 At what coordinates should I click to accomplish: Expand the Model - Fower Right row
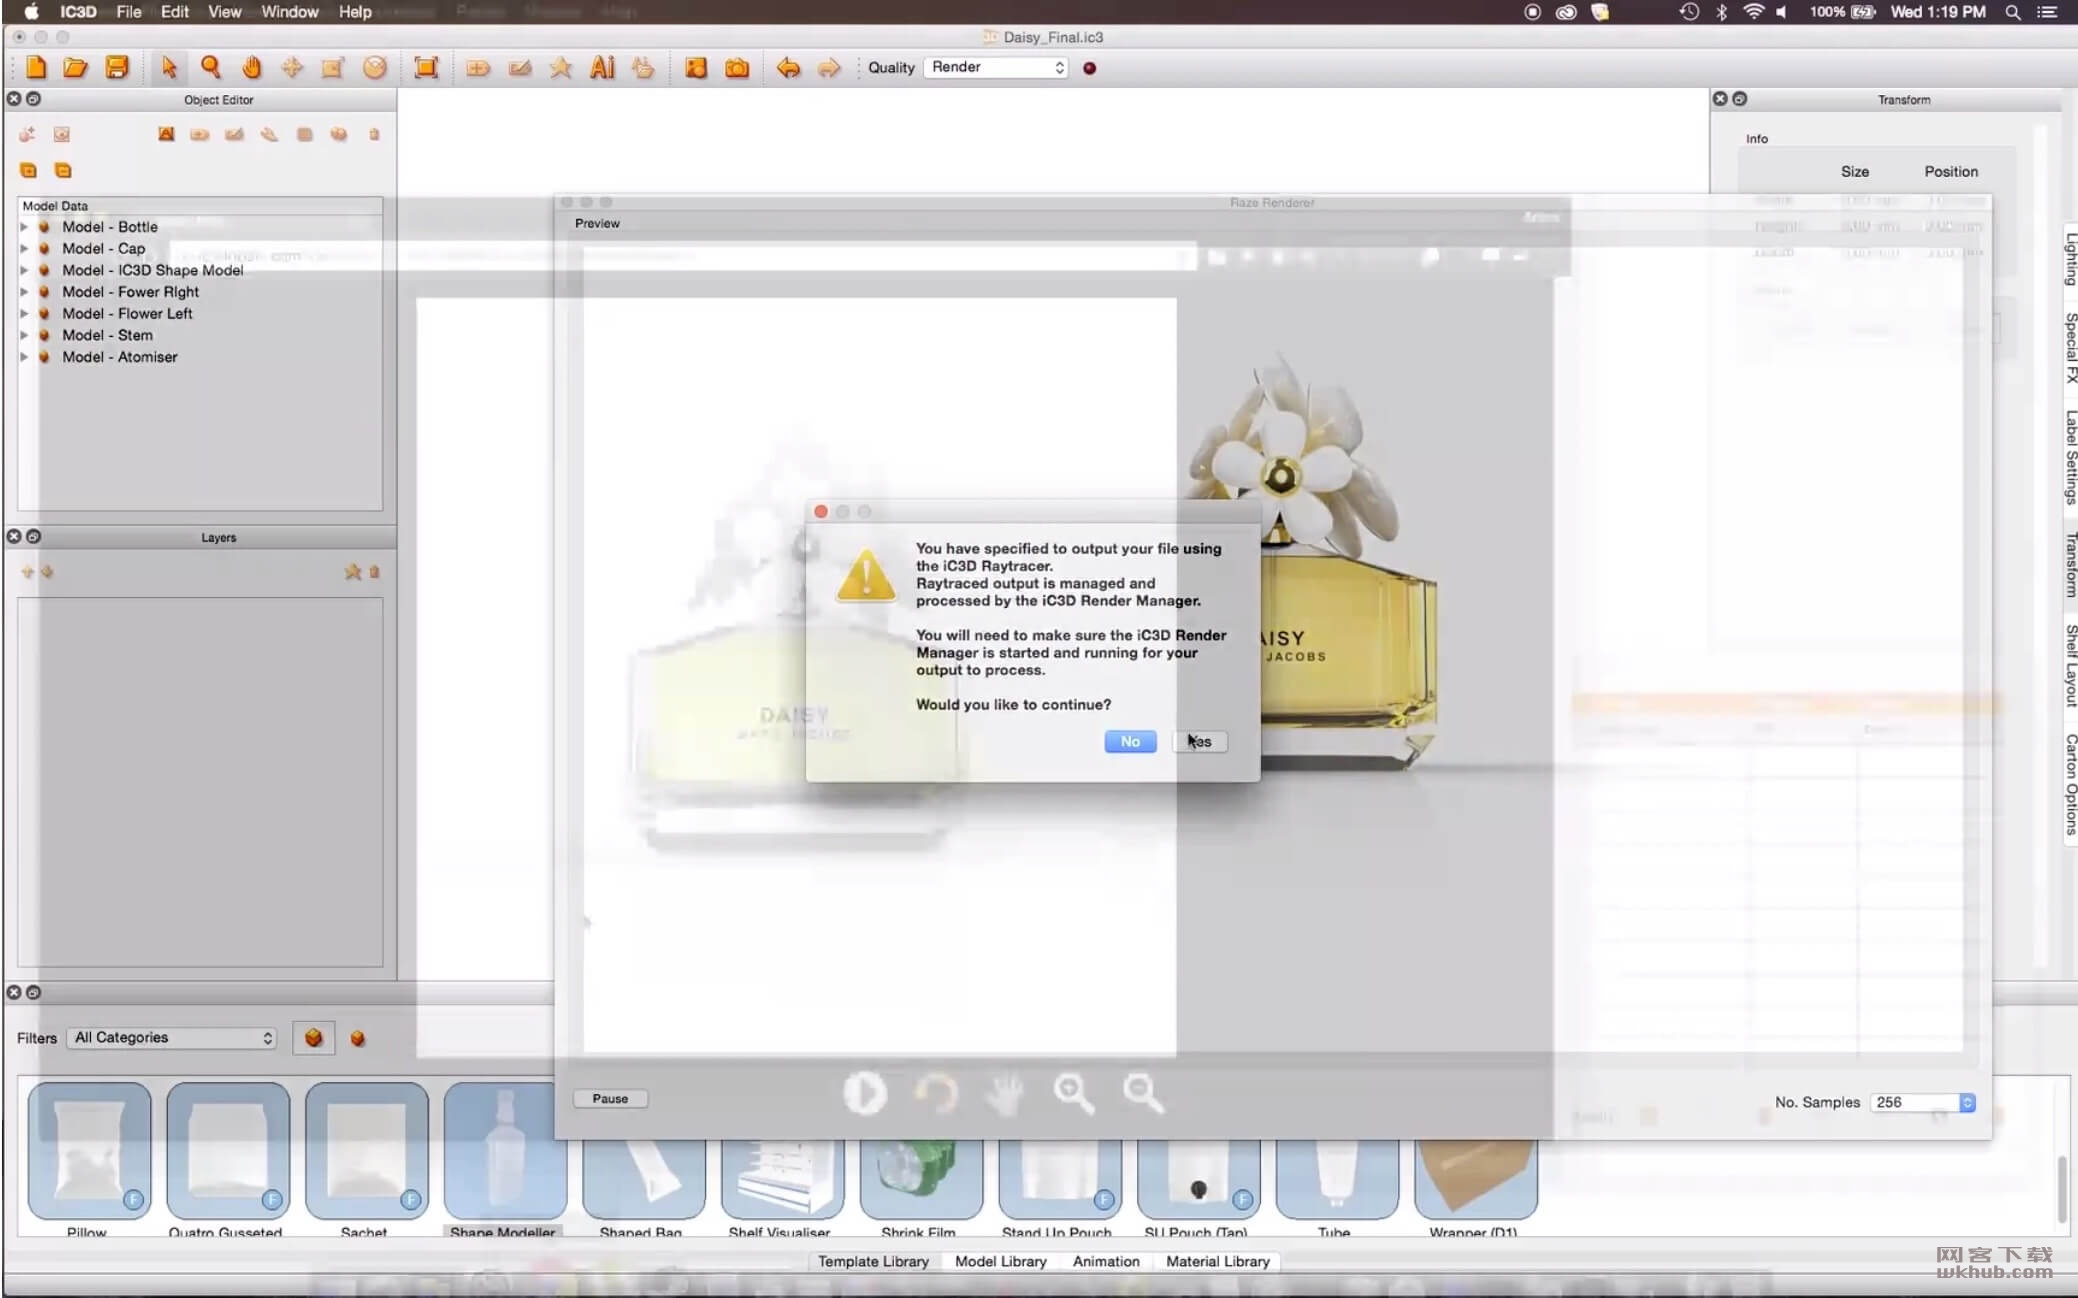tap(24, 292)
